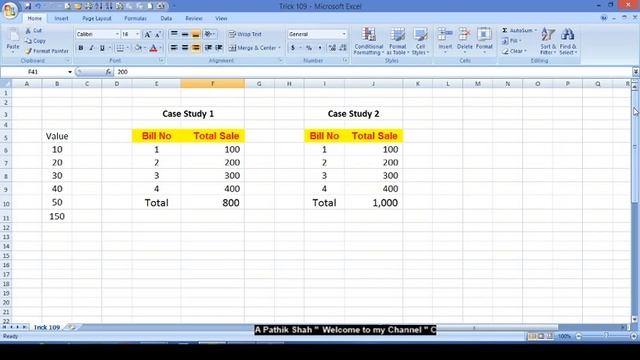Toggle Underline formatting
The width and height of the screenshot is (640, 360).
pyautogui.click(x=102, y=48)
